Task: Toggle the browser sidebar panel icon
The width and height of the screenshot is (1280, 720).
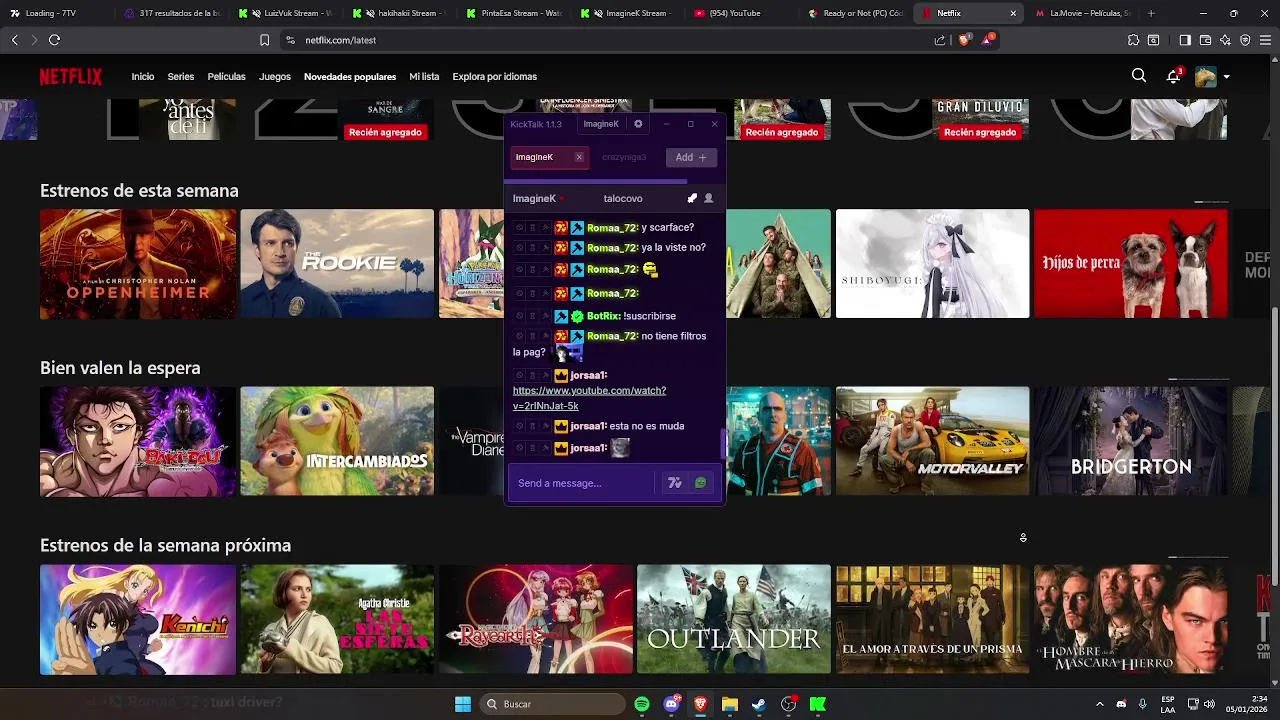Action: 1185,40
